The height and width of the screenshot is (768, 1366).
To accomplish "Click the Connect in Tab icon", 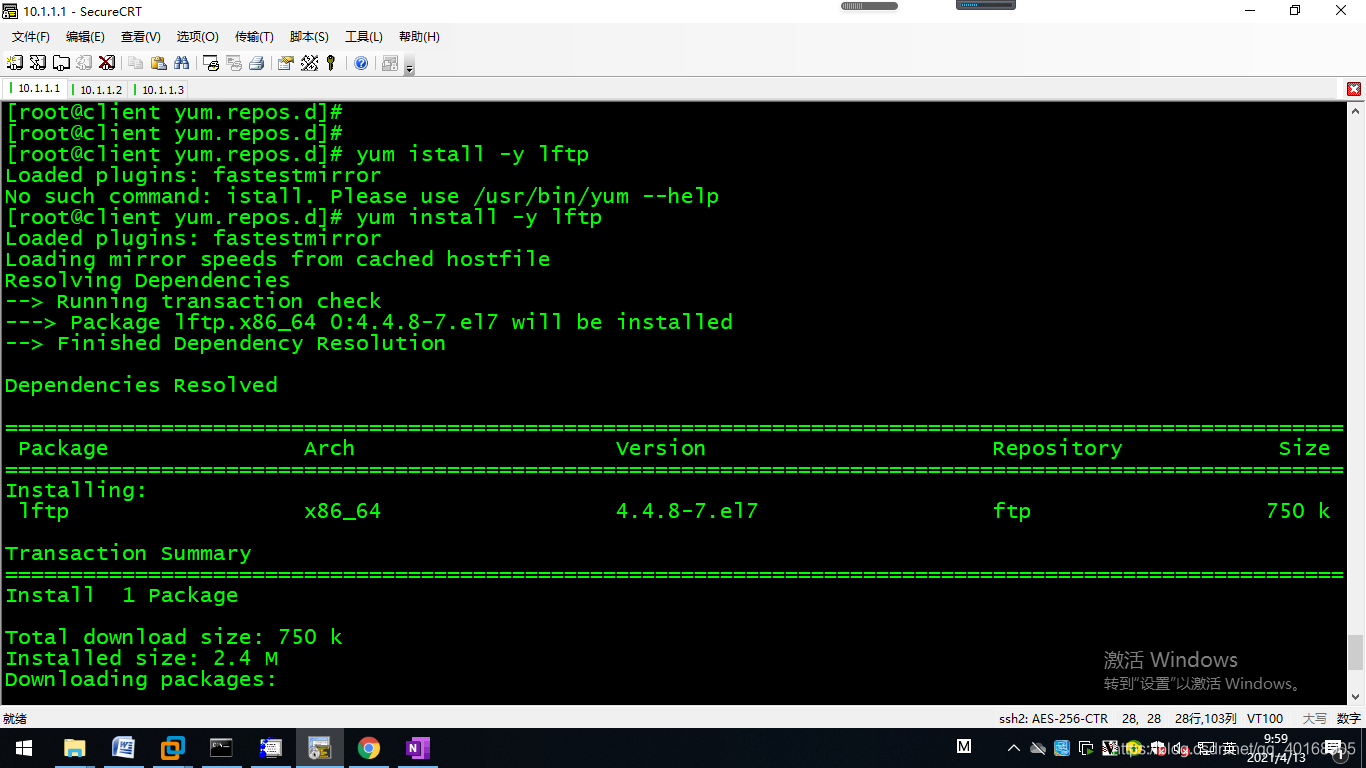I will tap(61, 63).
